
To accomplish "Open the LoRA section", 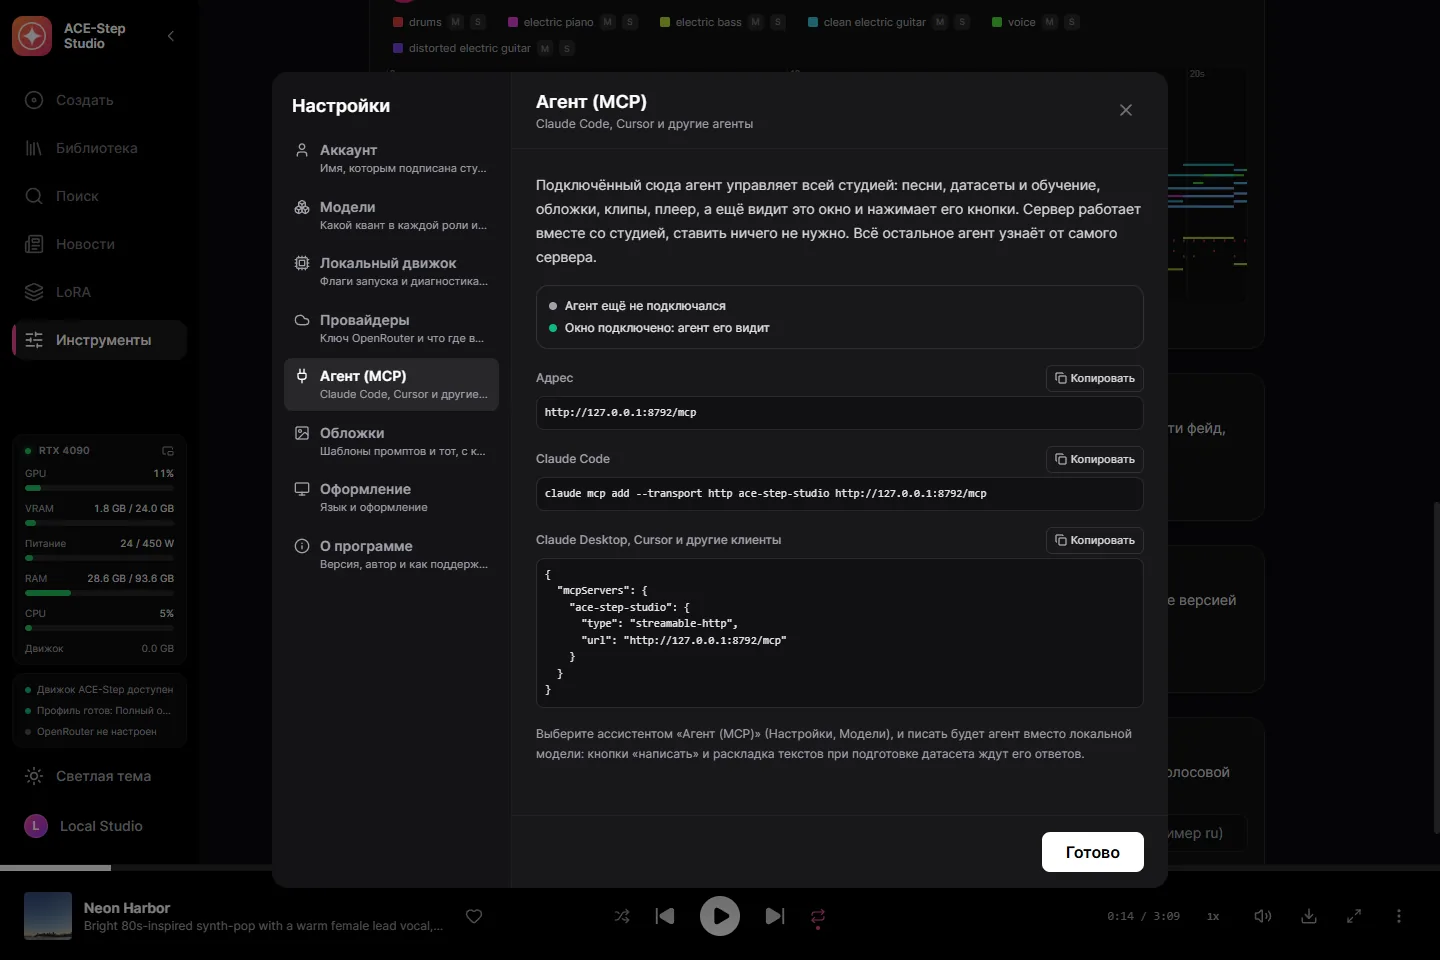I will pos(99,292).
